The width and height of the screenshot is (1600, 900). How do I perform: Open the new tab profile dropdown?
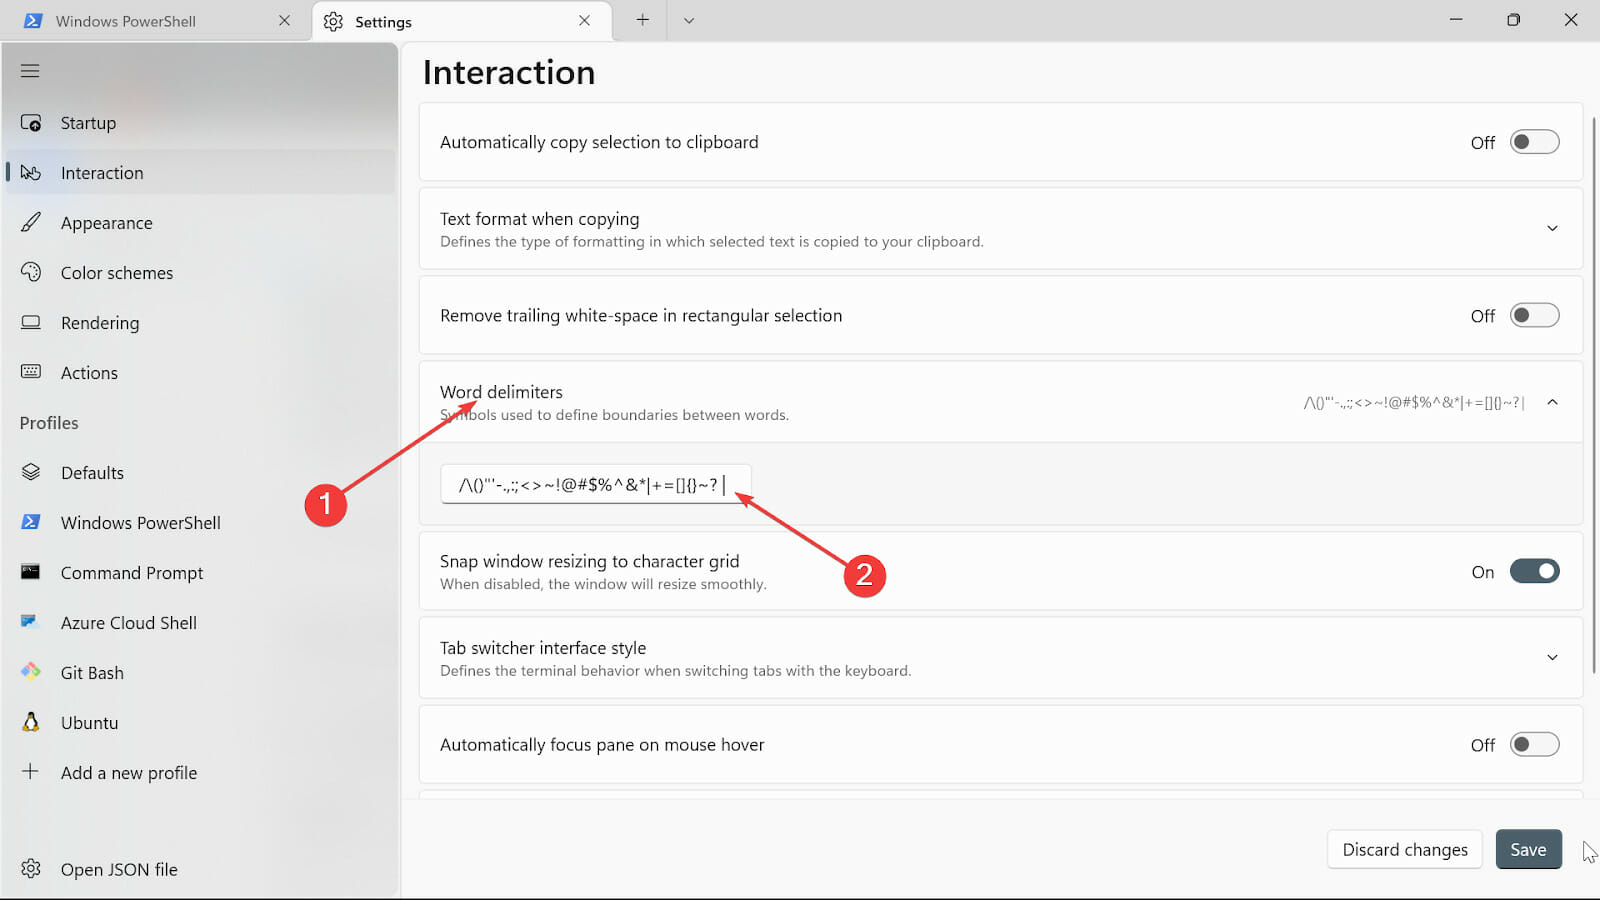tap(689, 20)
